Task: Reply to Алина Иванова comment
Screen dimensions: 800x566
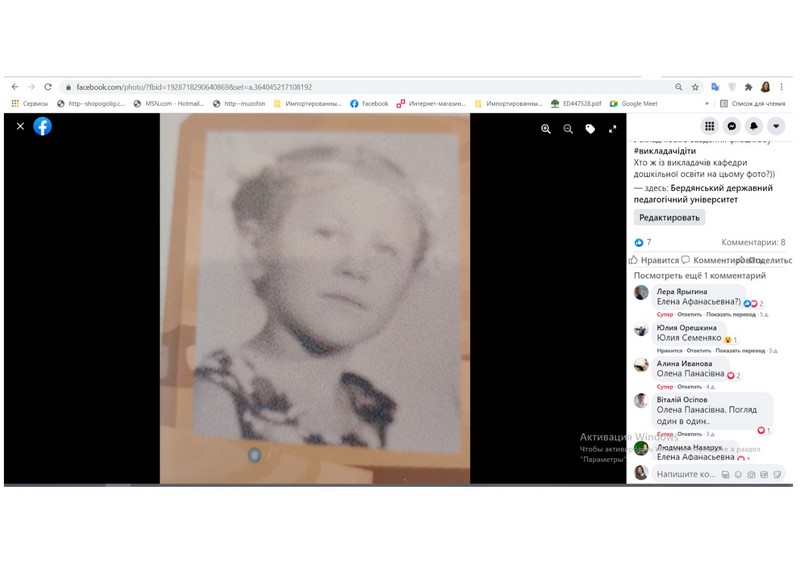Action: [x=689, y=387]
